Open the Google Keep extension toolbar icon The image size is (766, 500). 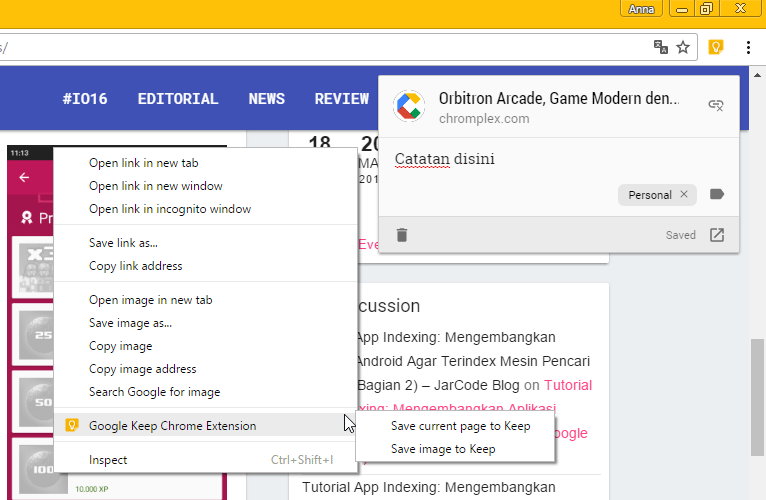[716, 47]
